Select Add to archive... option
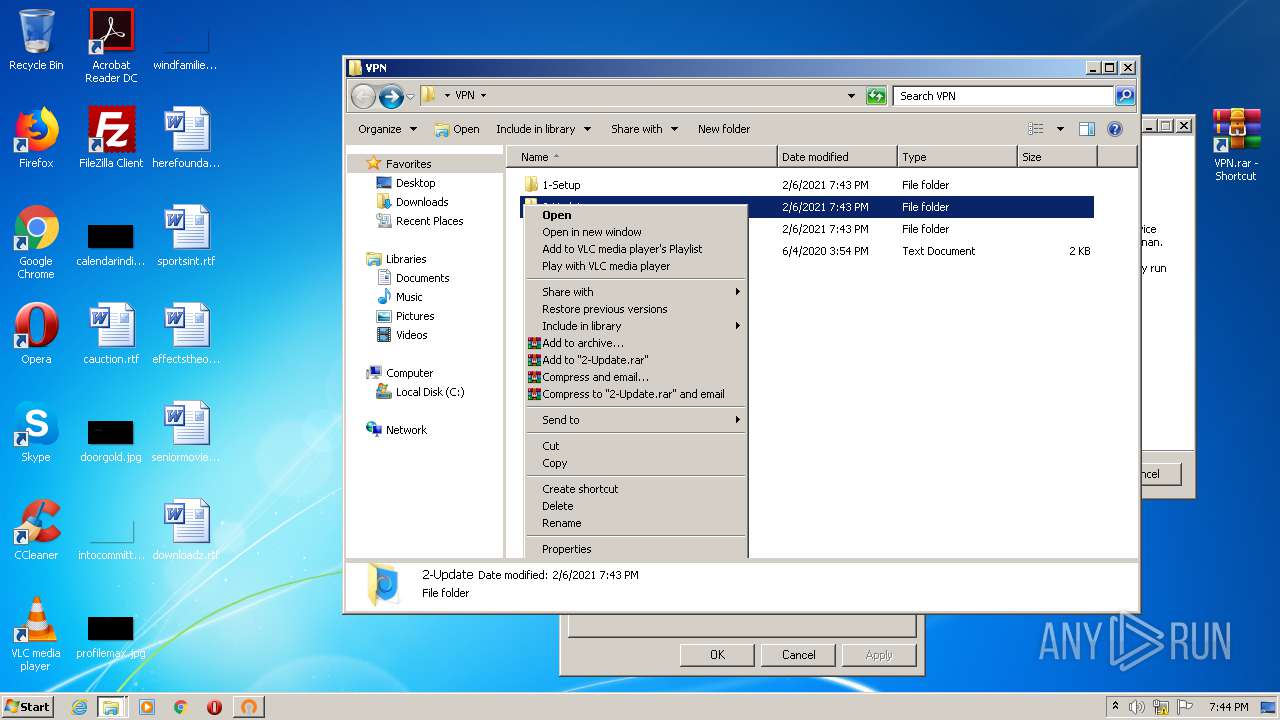Screen dimensions: 1280x720 [x=636, y=343]
